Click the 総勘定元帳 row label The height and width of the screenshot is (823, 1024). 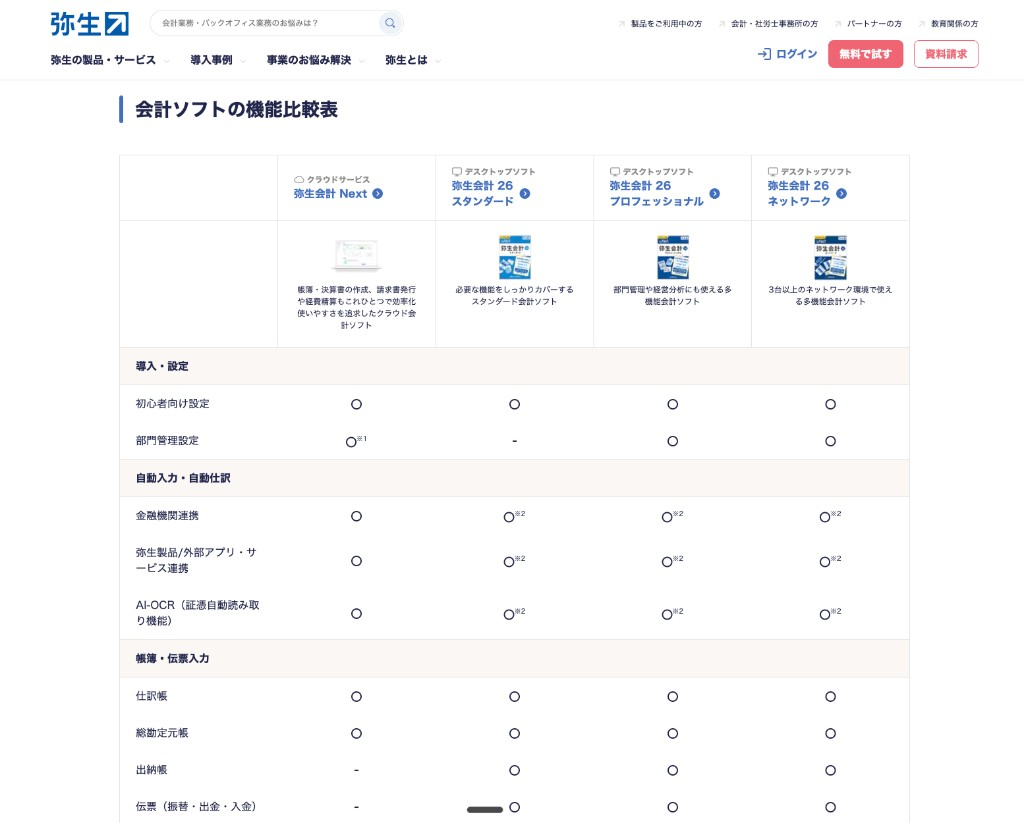tap(162, 733)
